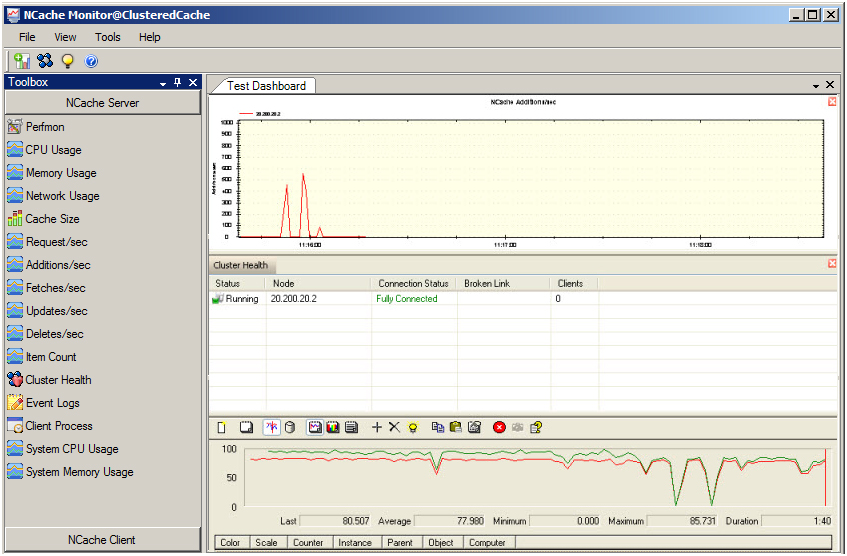847x556 pixels.
Task: Select Memory Usage in Toolbox
Action: [x=52, y=173]
